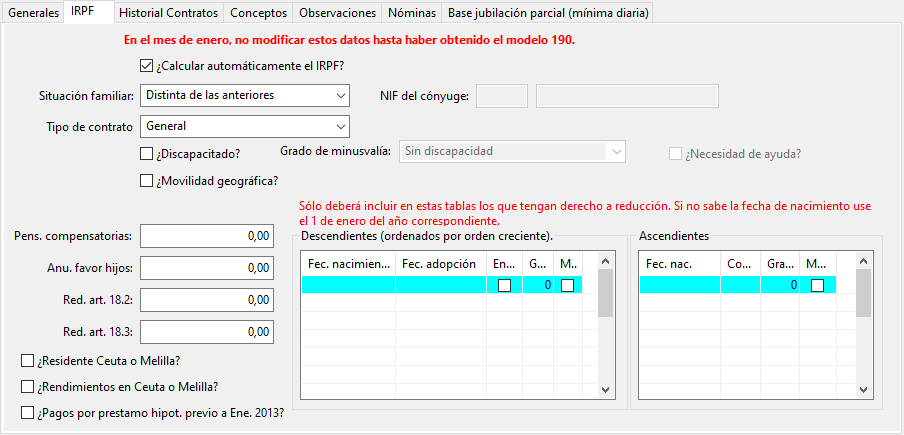The height and width of the screenshot is (435, 904).
Task: Click the Anu. favor hijos field
Action: (206, 268)
